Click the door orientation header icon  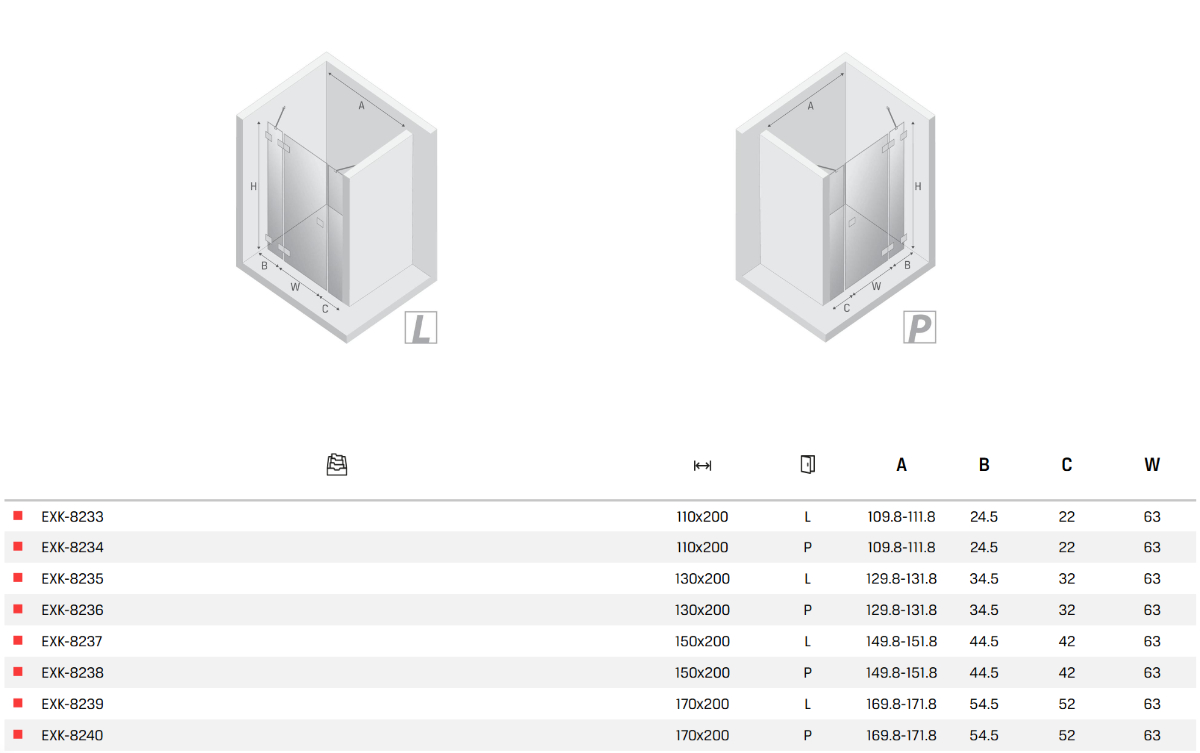point(807,464)
